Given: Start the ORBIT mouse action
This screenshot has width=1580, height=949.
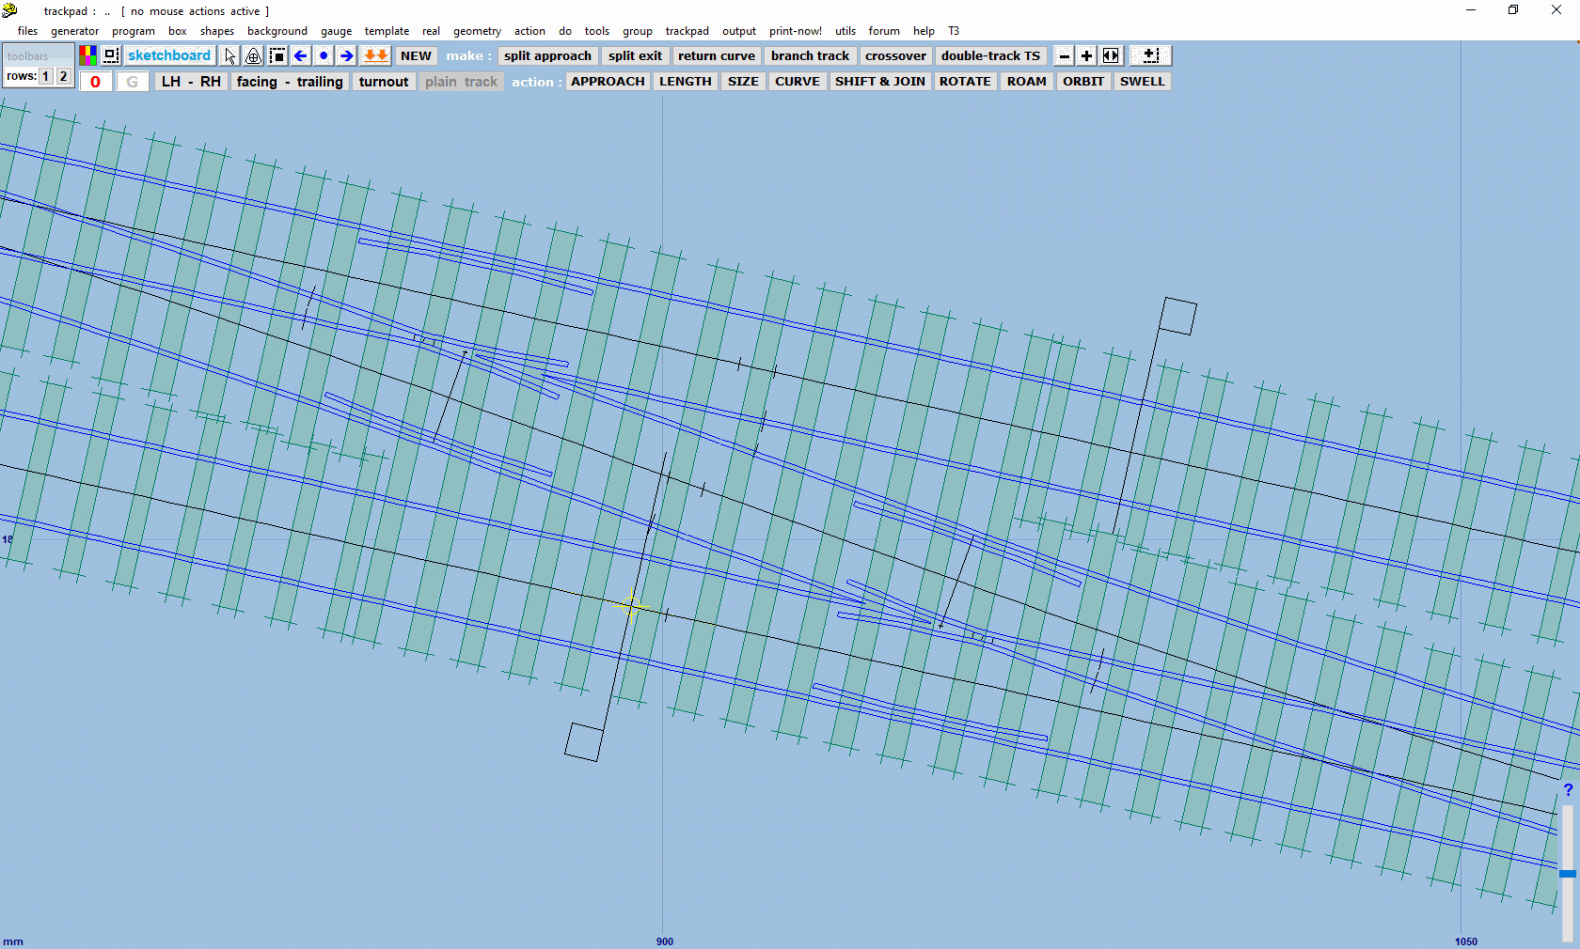Looking at the screenshot, I should pos(1083,82).
